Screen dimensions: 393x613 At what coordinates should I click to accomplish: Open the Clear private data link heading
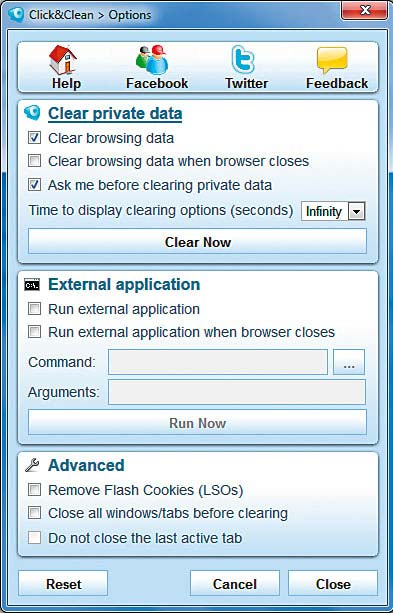[115, 113]
